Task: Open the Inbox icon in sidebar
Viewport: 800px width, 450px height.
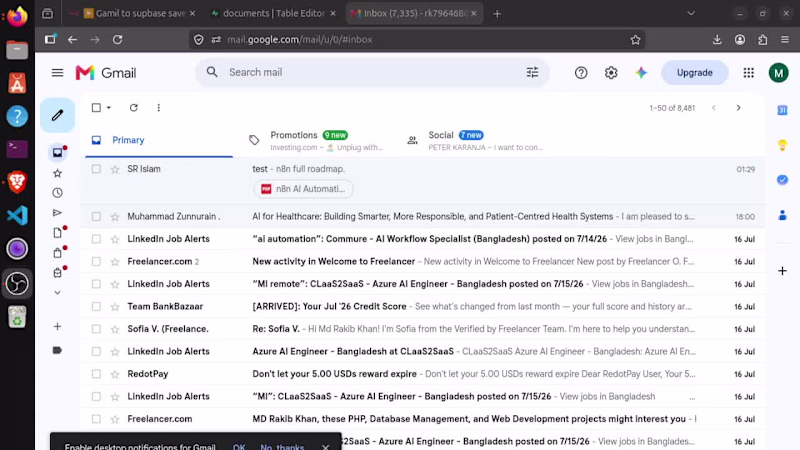Action: point(57,153)
